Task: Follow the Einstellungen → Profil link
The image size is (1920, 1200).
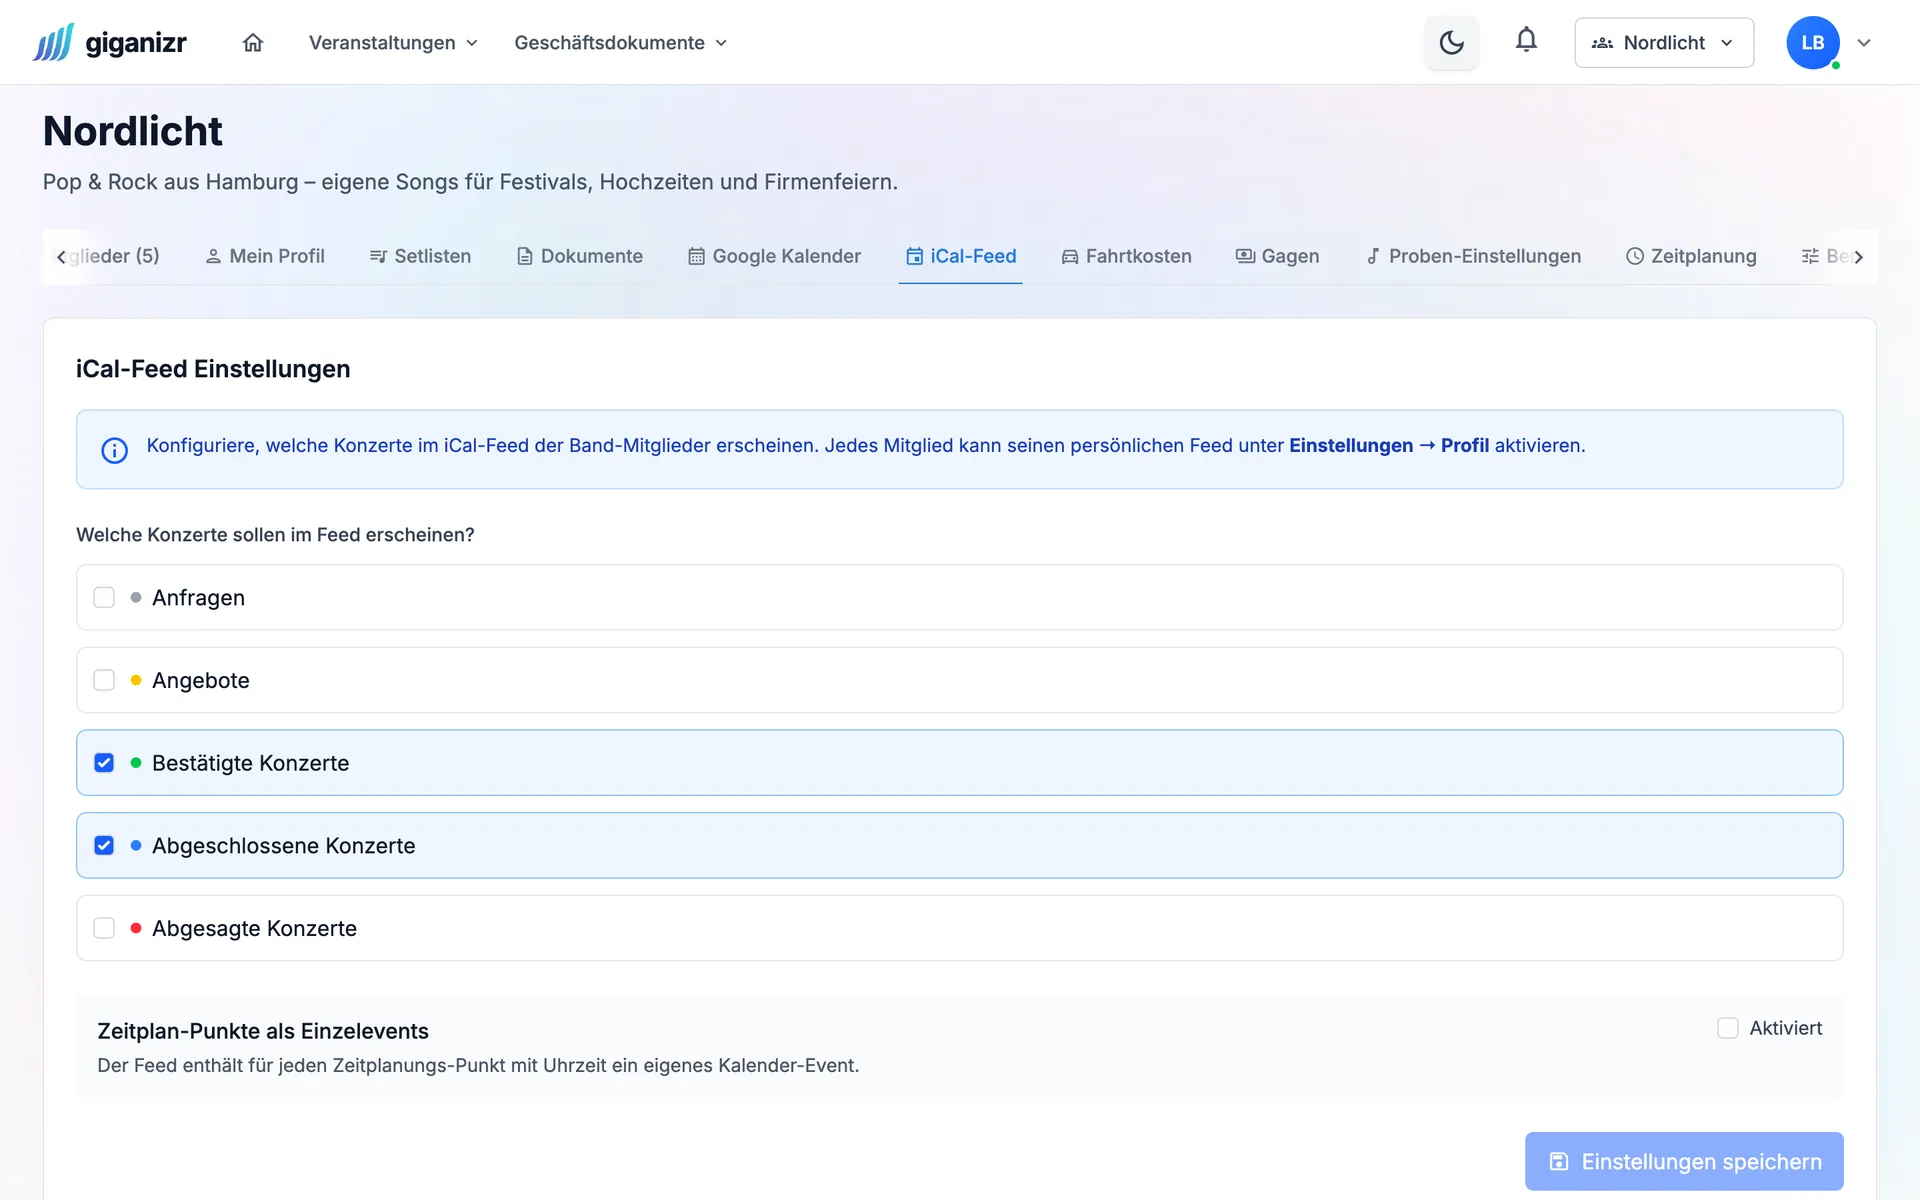Action: [1389, 446]
